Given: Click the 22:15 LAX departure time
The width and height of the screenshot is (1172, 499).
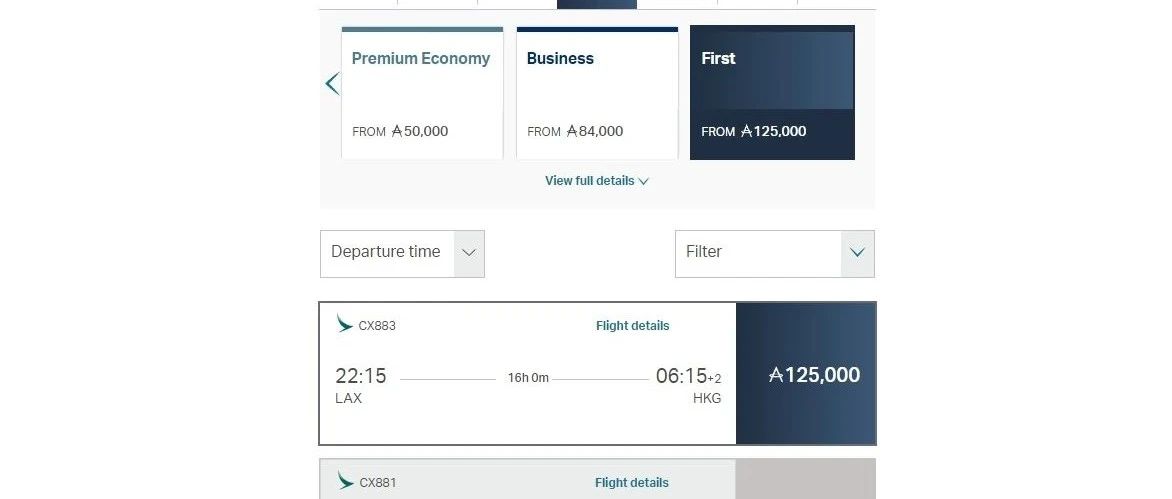Looking at the screenshot, I should point(361,377).
